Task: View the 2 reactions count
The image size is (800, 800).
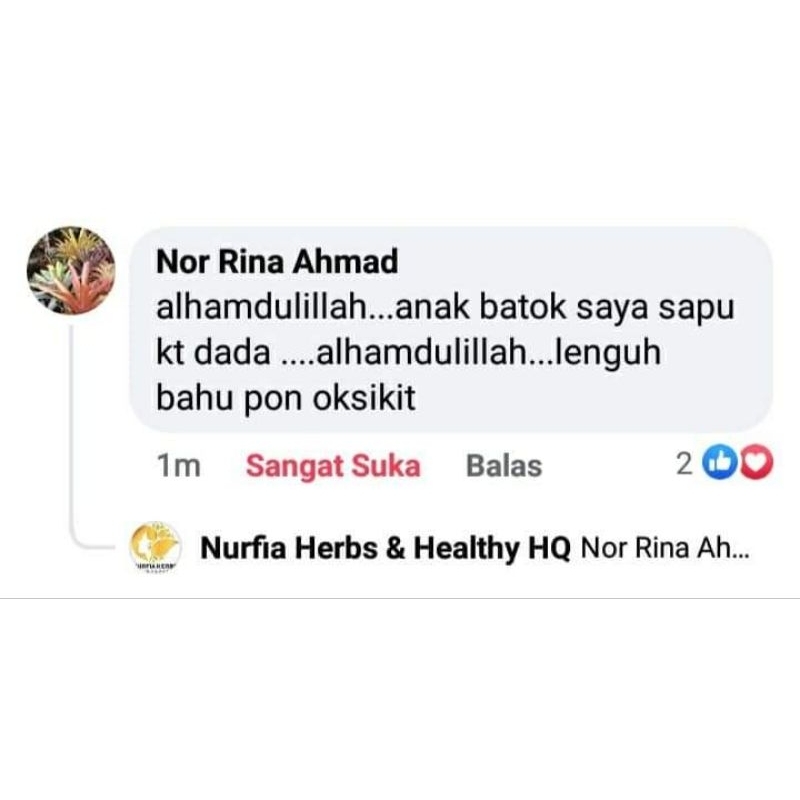Action: [684, 464]
